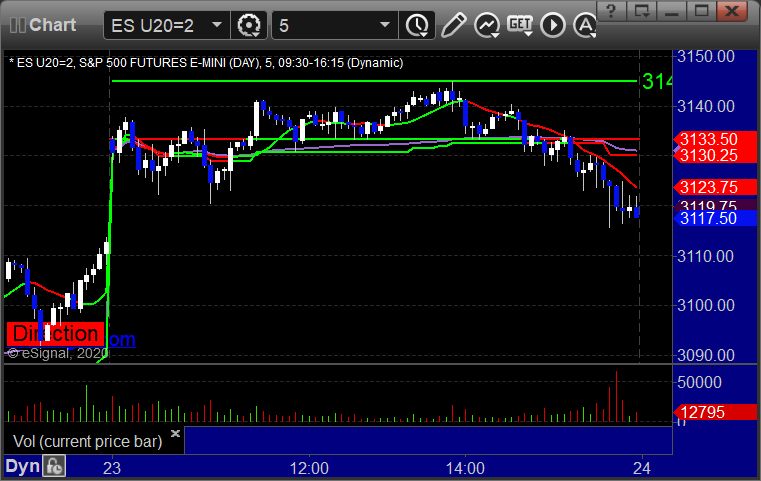Viewport: 761px width, 481px height.
Task: Open the alerts 'A' circle icon
Action: click(x=585, y=25)
